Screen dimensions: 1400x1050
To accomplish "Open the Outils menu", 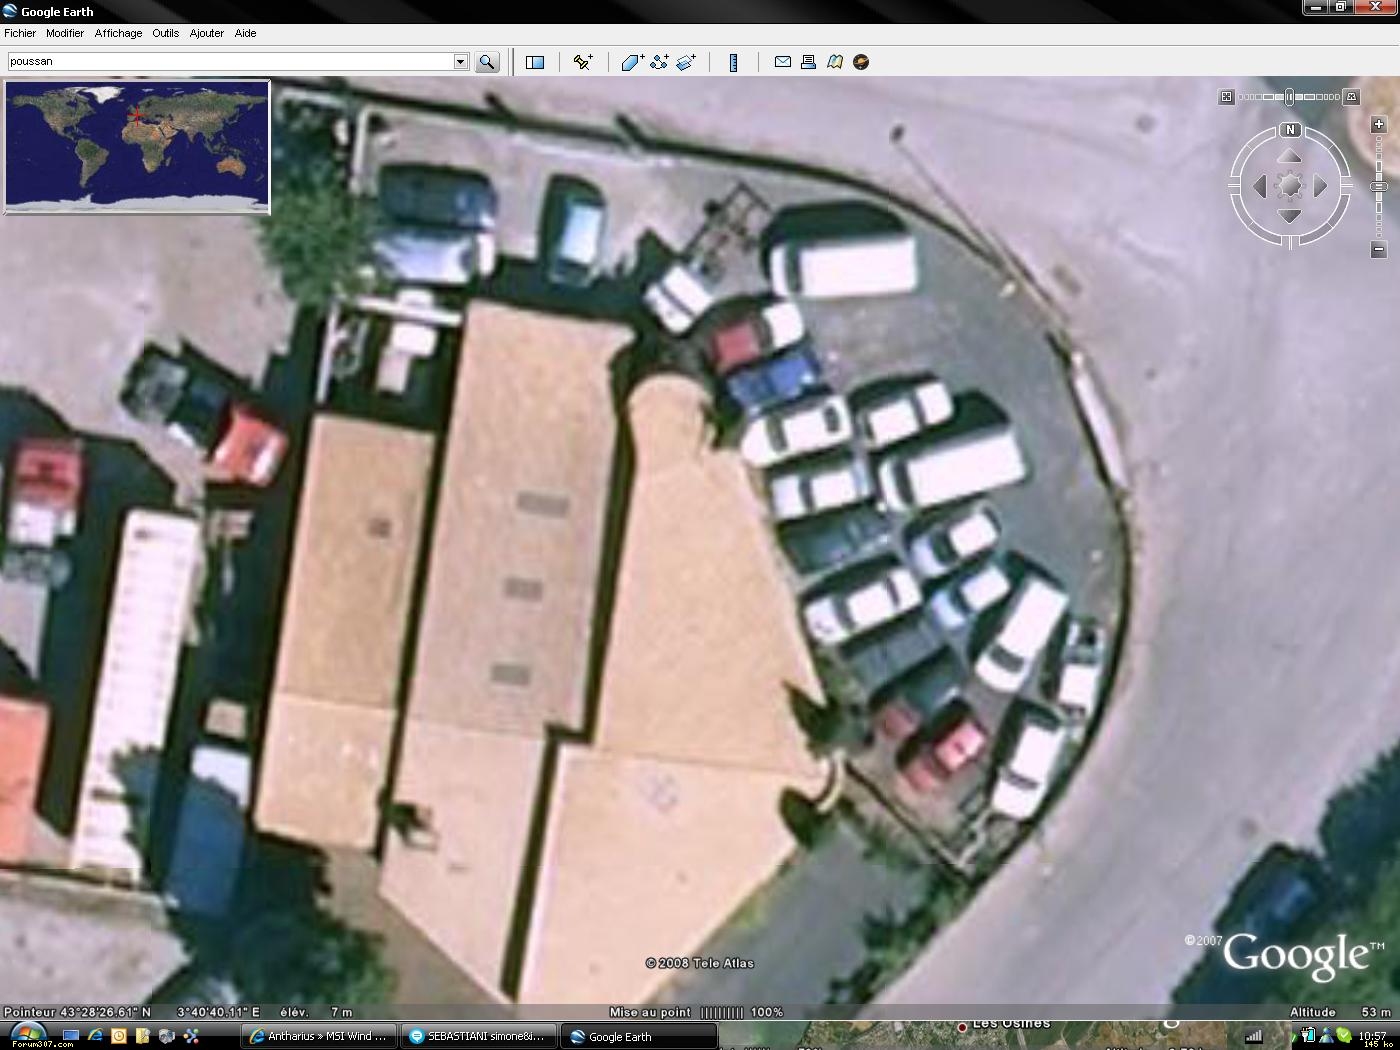I will coord(165,33).
